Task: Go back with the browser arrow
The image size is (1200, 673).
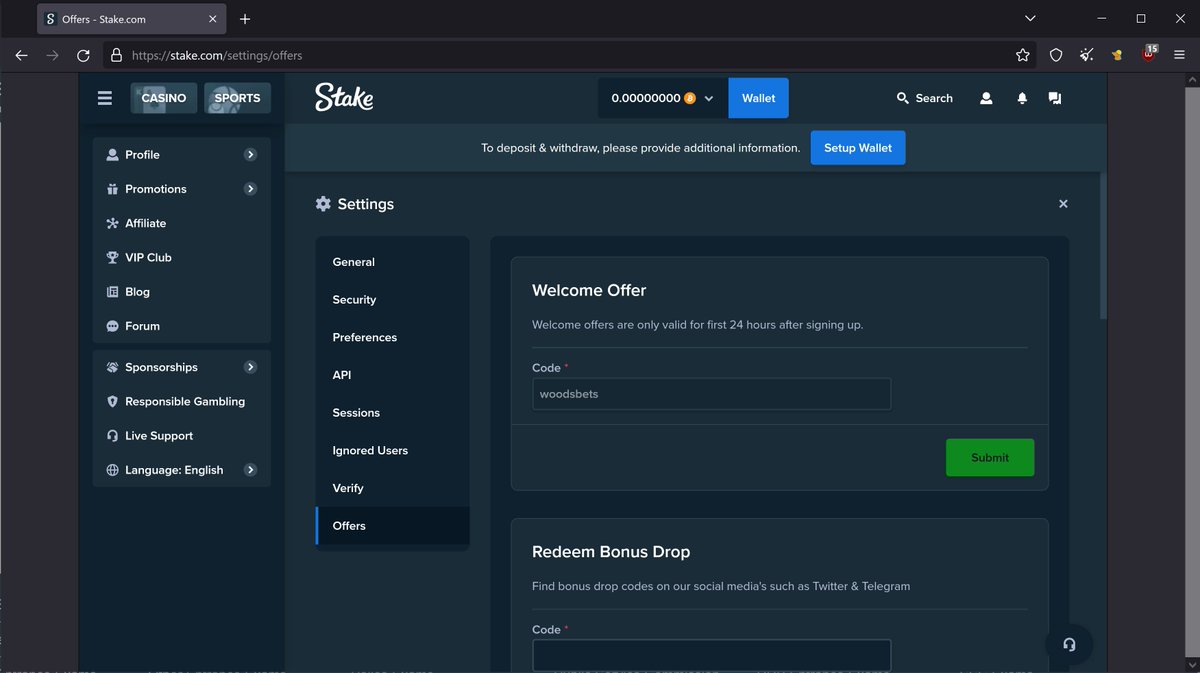Action: tap(21, 55)
